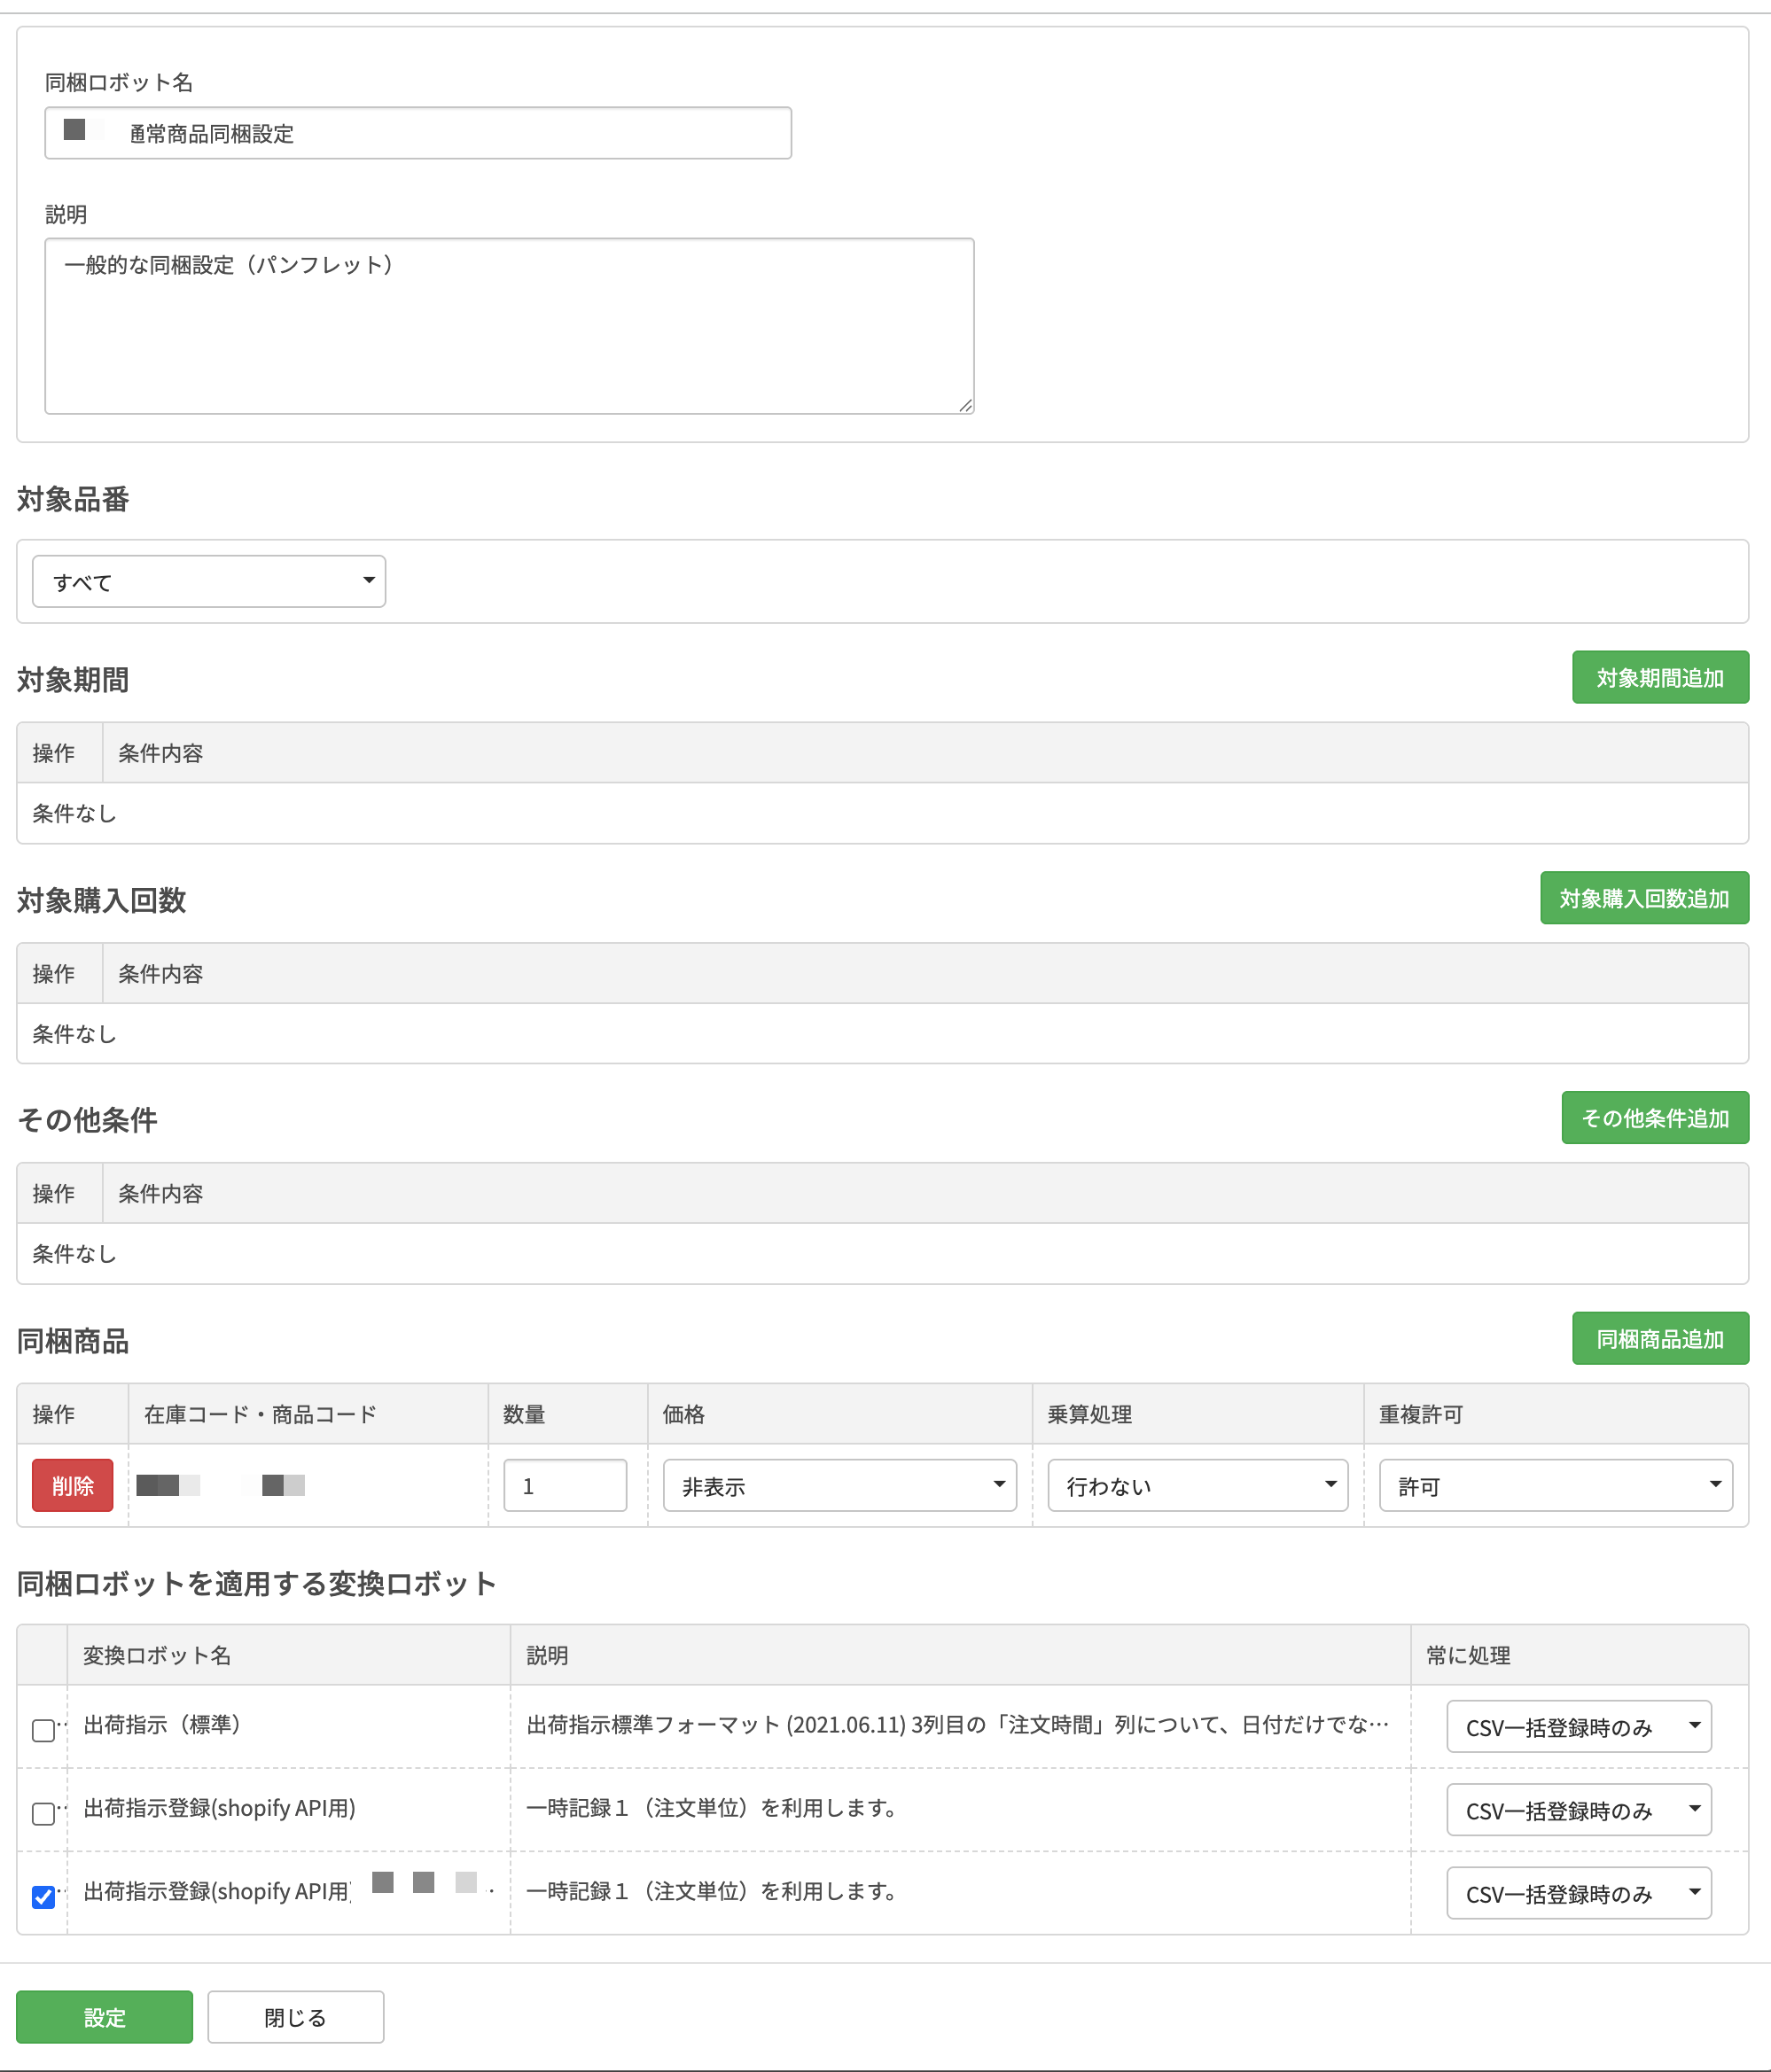Open the 重複許可 許可 dropdown
The image size is (1771, 2072).
point(1555,1486)
